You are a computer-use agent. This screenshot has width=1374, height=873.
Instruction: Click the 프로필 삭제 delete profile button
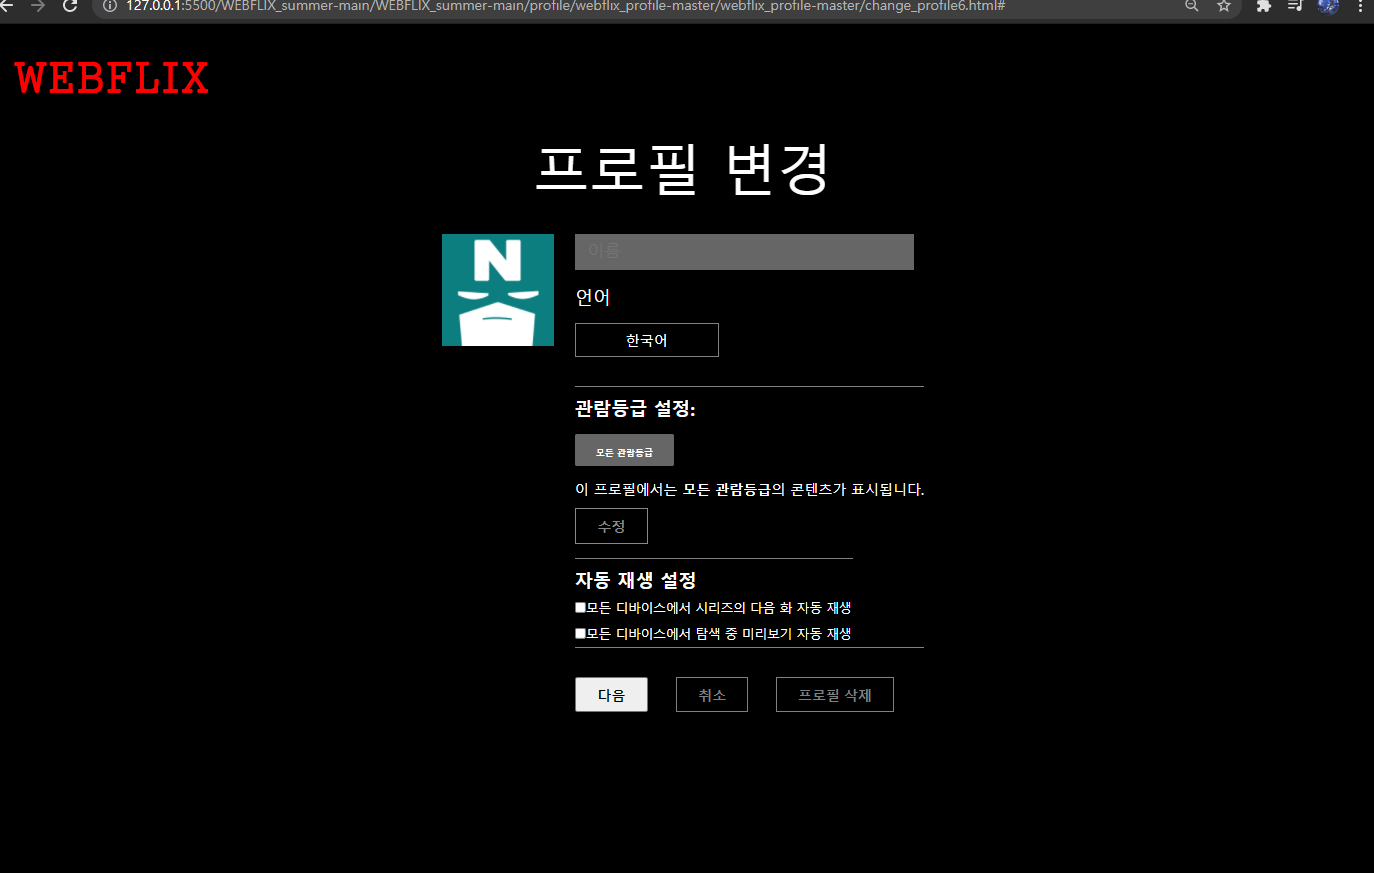coord(834,694)
